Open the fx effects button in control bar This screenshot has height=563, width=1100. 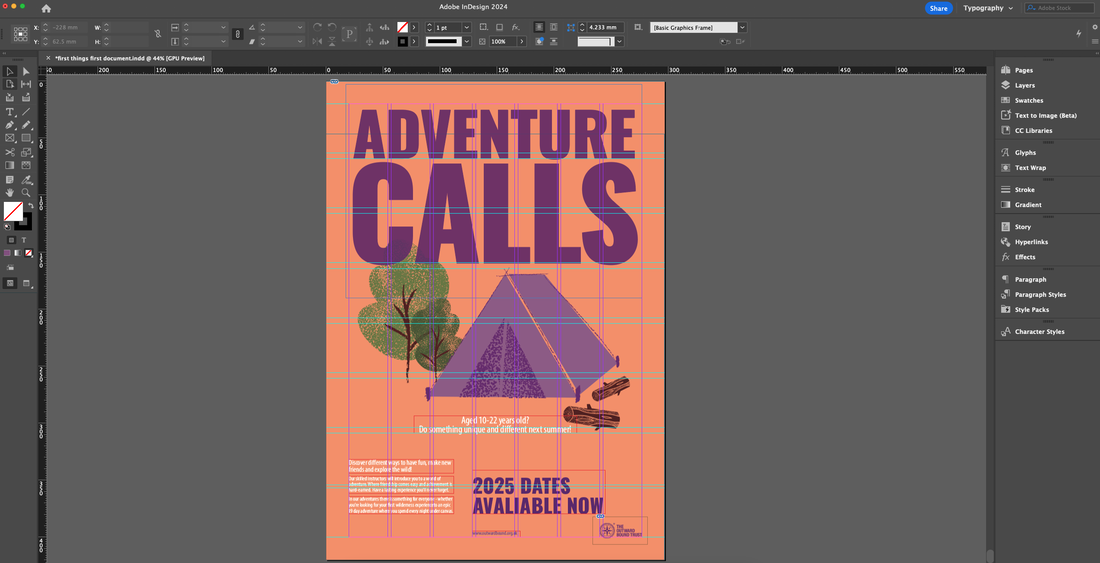(516, 27)
